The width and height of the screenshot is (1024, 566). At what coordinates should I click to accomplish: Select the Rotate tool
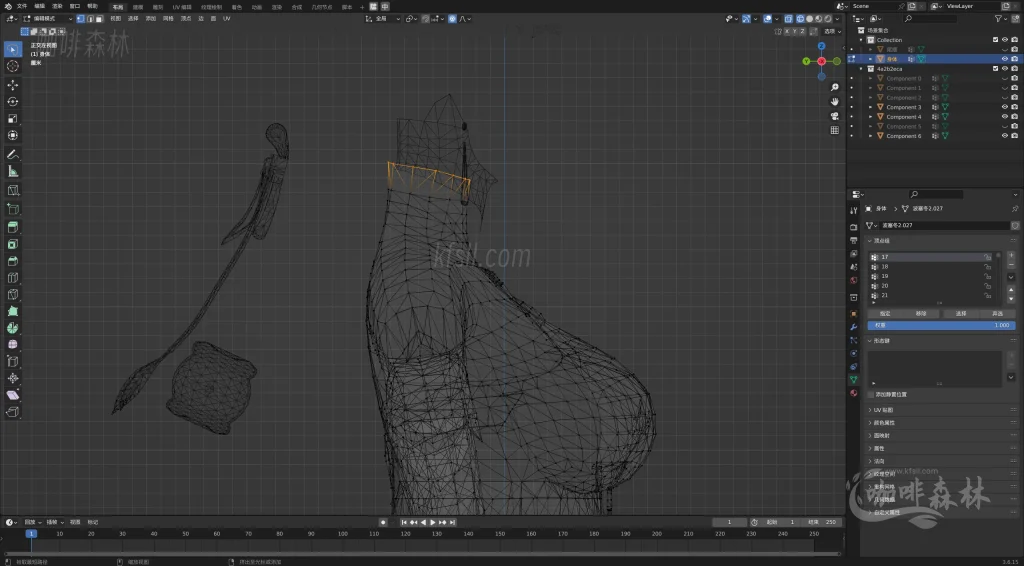tap(12, 101)
